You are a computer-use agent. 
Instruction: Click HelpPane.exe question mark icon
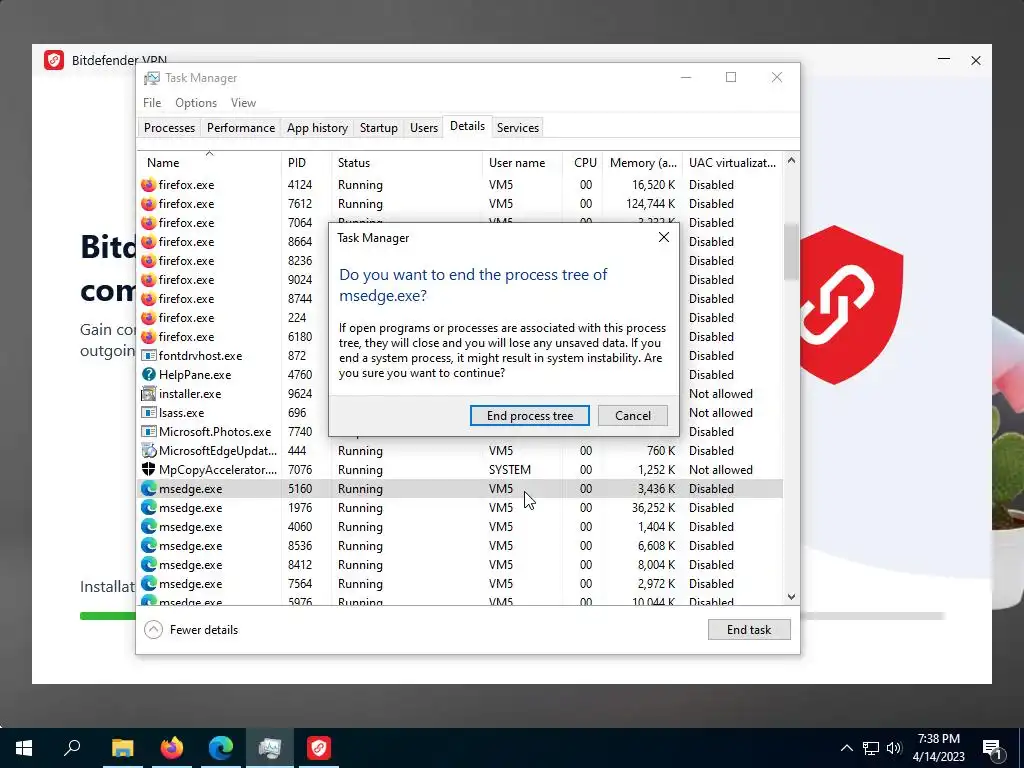[x=149, y=375]
